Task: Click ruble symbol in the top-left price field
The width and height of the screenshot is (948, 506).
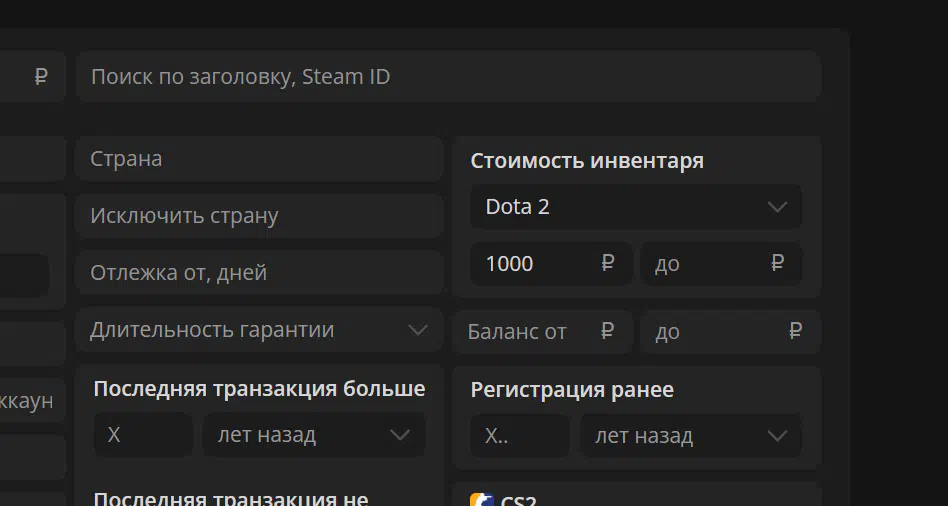Action: point(41,77)
